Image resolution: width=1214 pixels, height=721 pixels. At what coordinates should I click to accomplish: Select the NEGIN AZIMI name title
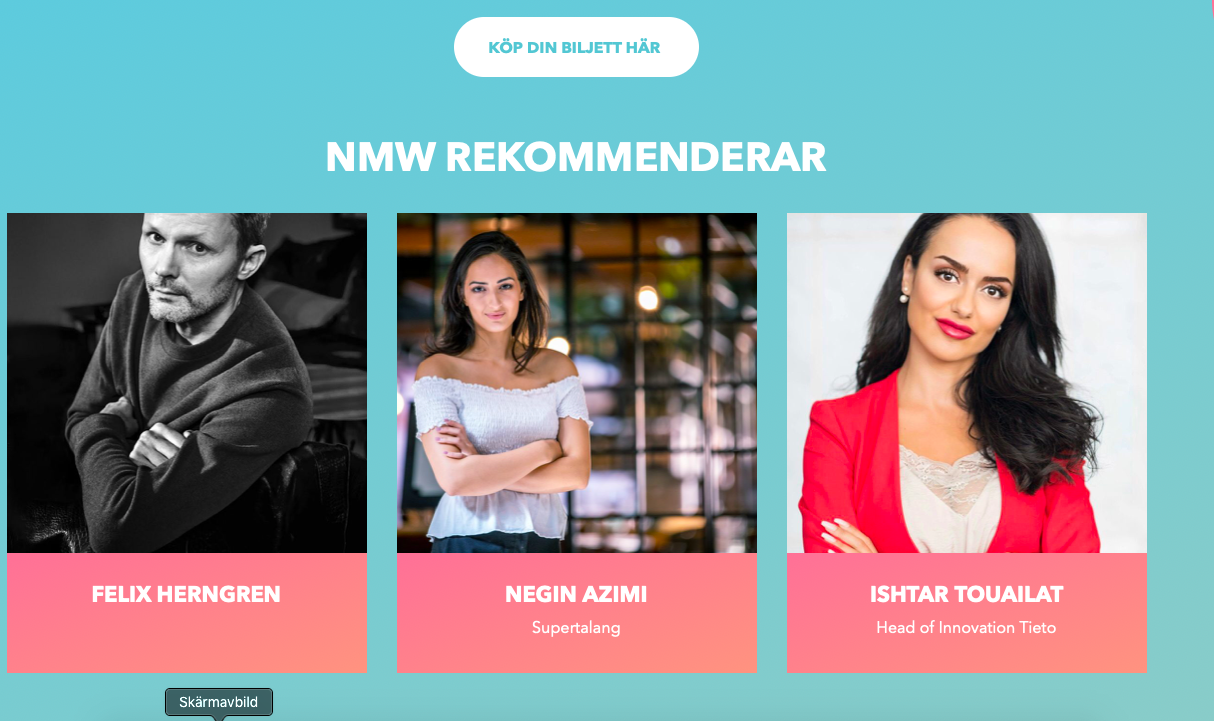576,594
